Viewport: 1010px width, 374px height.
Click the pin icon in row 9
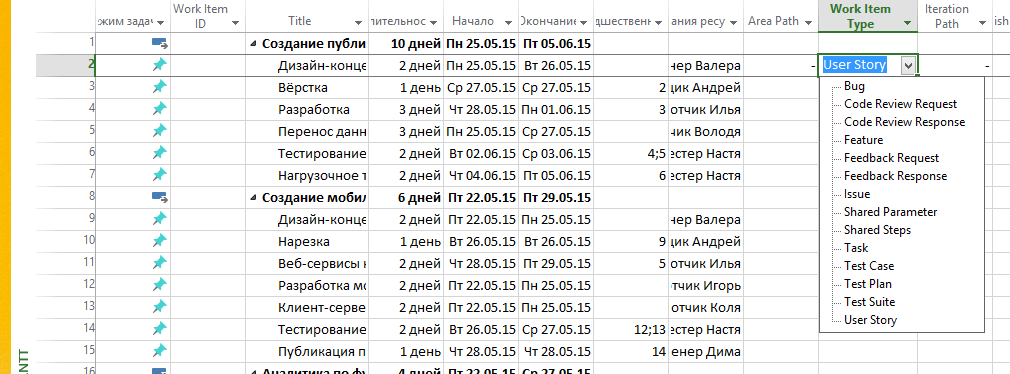159,219
